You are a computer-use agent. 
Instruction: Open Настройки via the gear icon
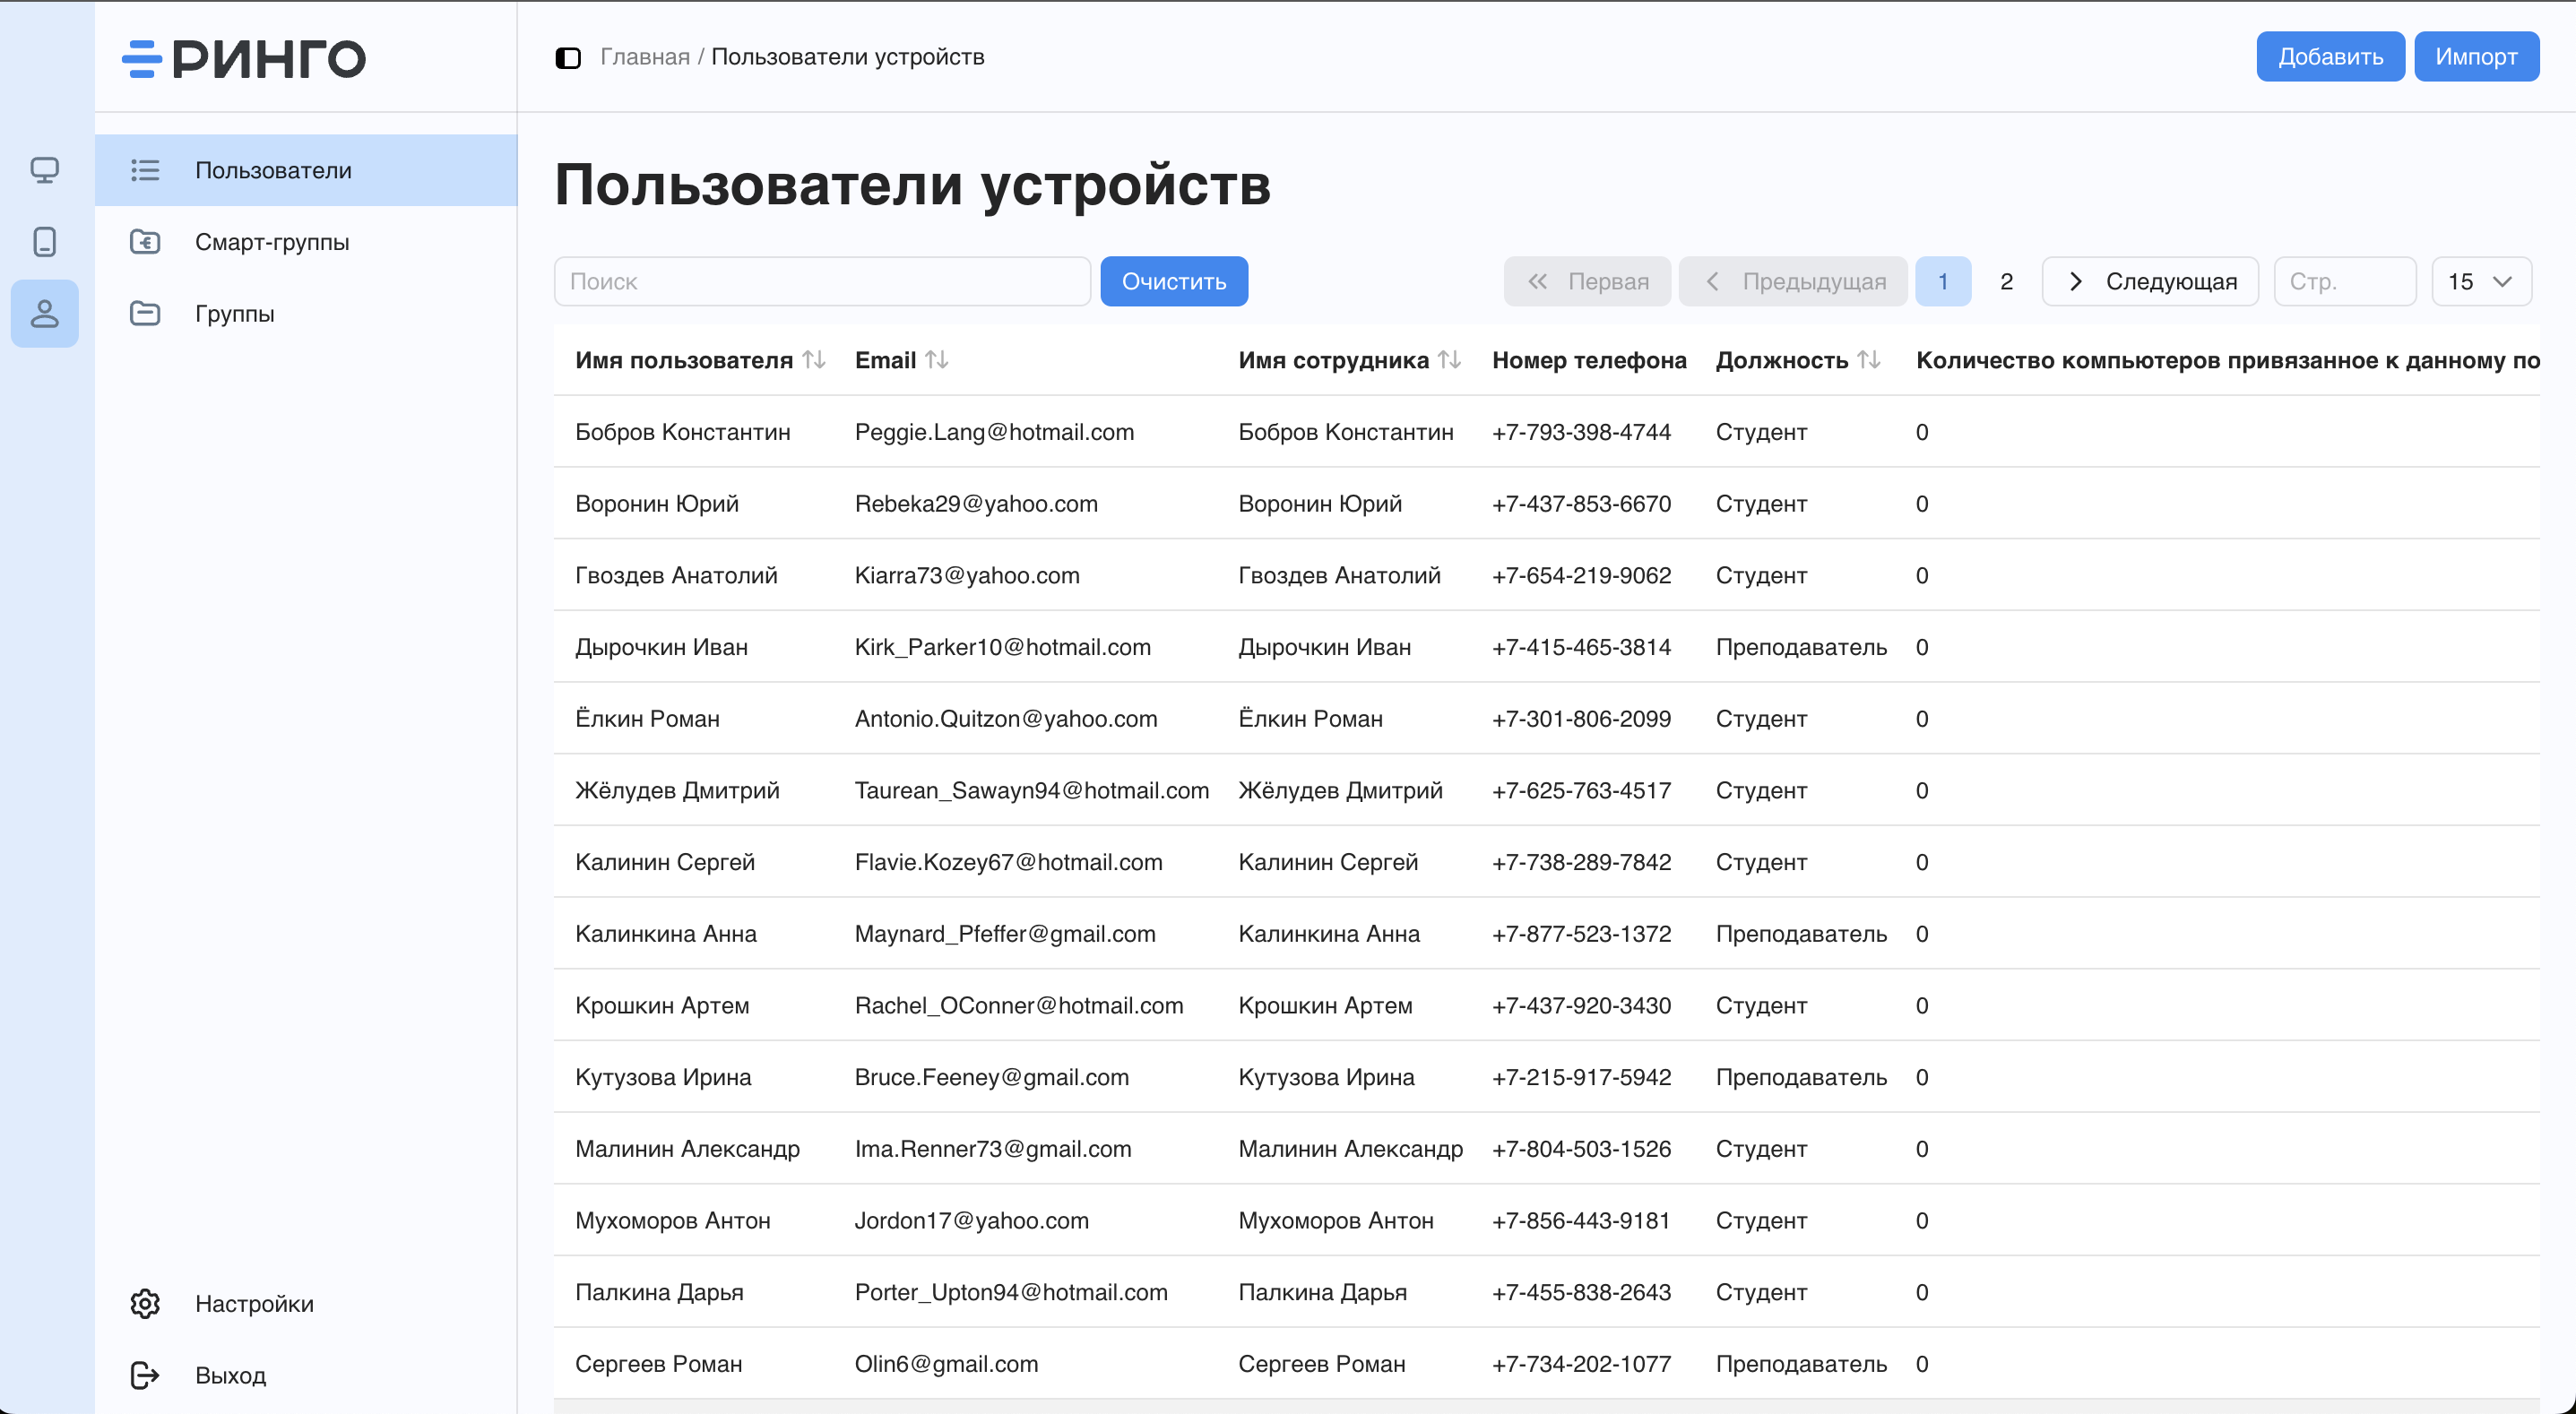[x=145, y=1303]
